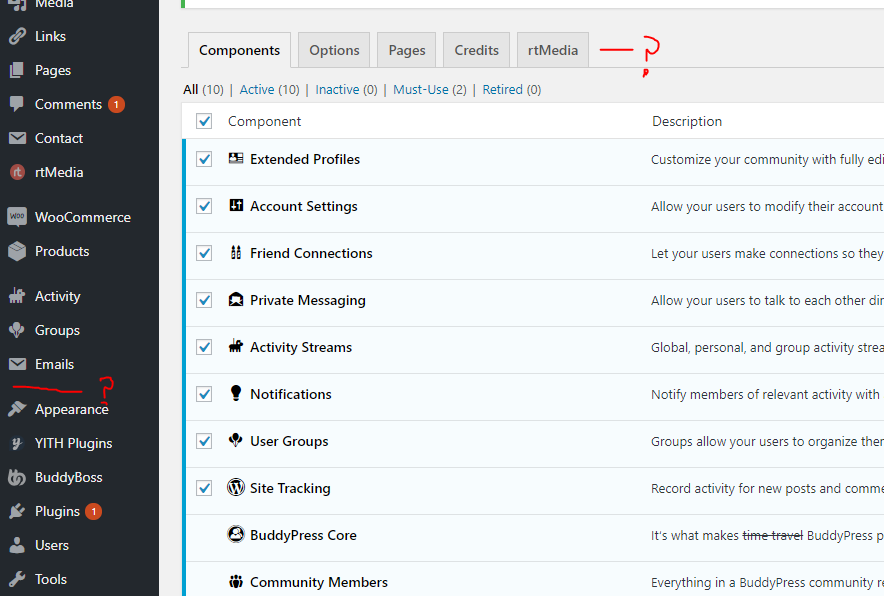Click the Notifications lightbulb icon
The image size is (884, 596).
pos(236,393)
